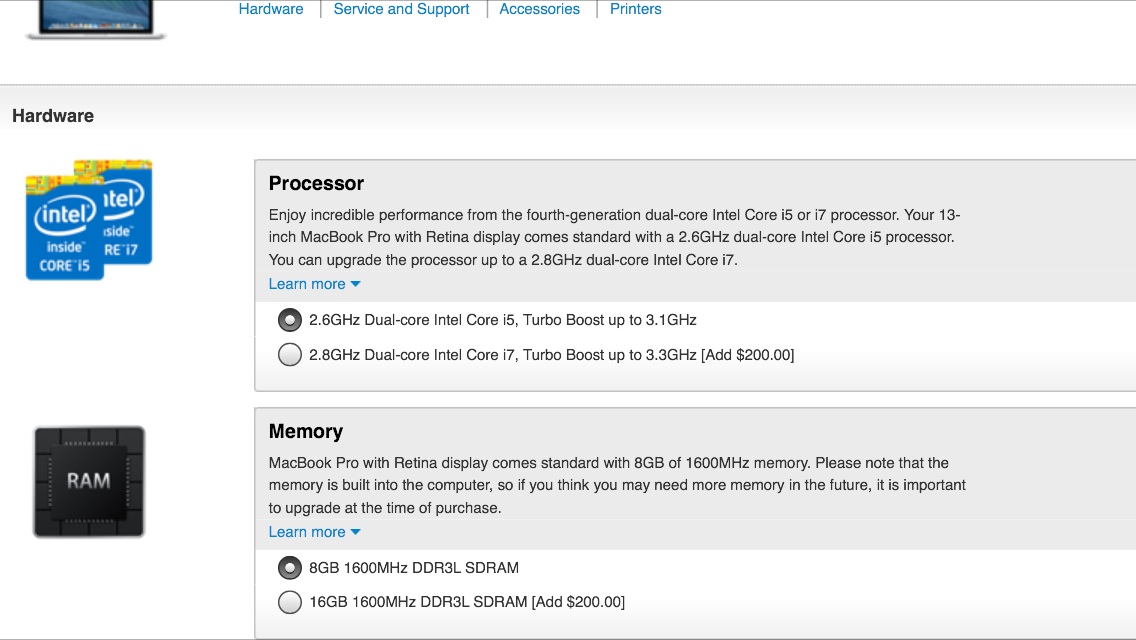Open the Service and Support tab
1136x640 pixels.
(401, 9)
